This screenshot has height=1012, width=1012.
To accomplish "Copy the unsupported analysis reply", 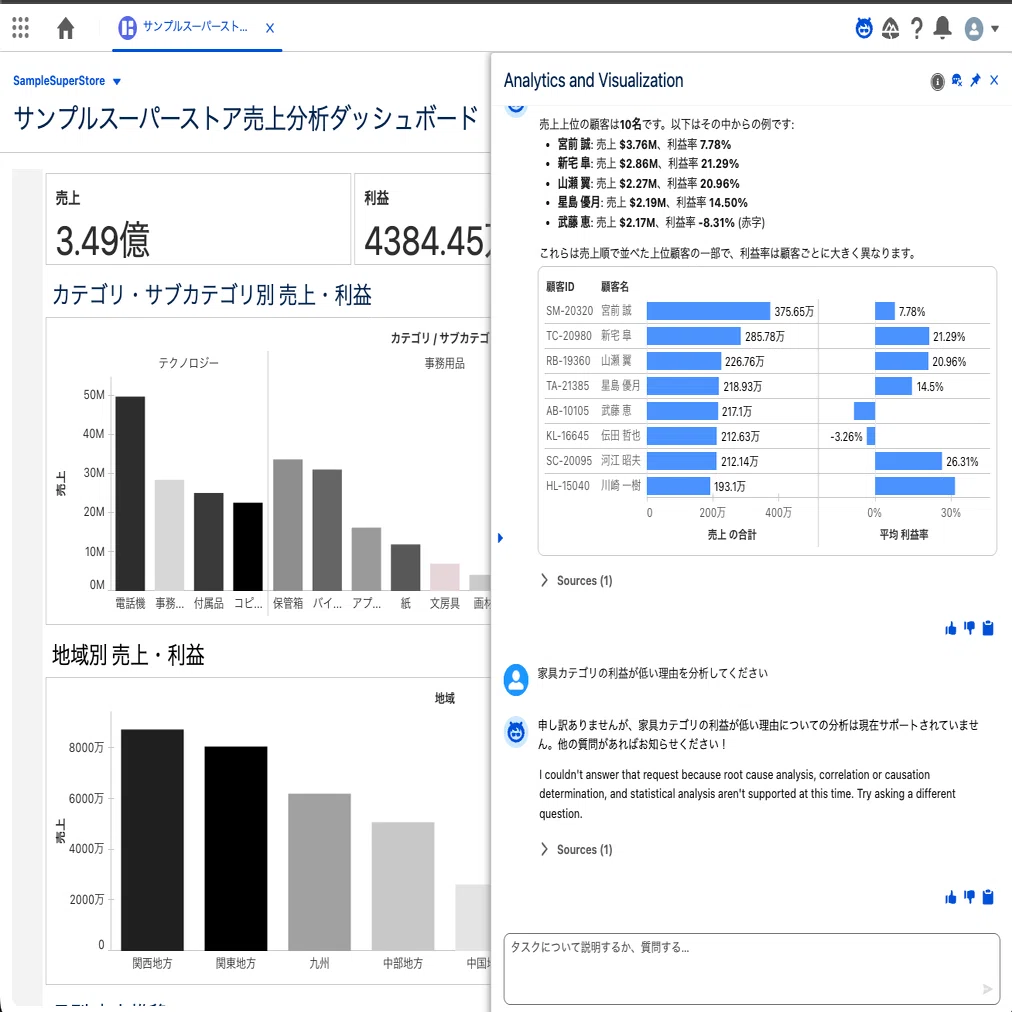I will [988, 897].
